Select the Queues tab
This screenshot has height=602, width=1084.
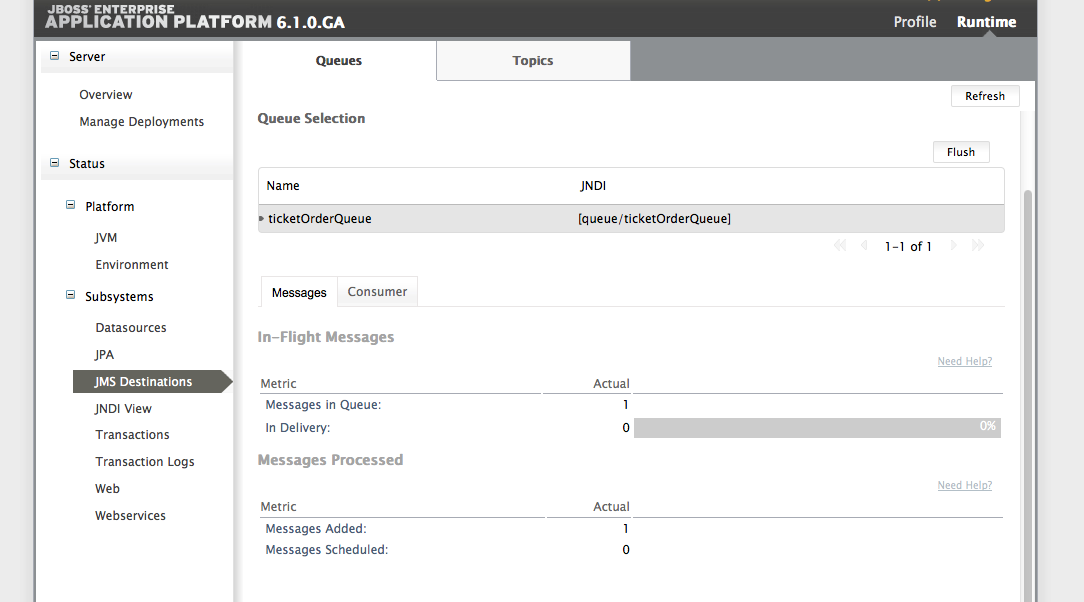(338, 60)
